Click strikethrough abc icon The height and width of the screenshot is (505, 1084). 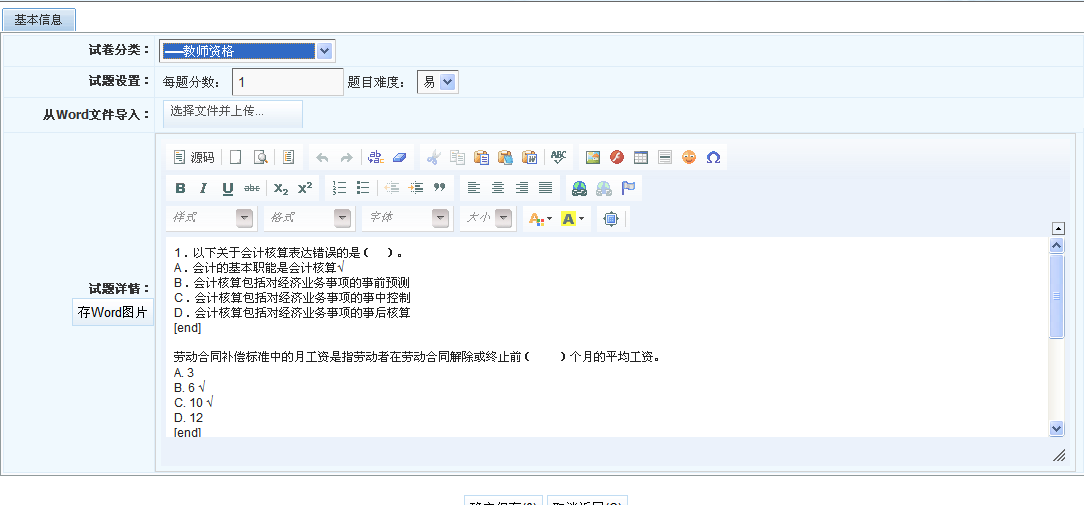pyautogui.click(x=252, y=188)
